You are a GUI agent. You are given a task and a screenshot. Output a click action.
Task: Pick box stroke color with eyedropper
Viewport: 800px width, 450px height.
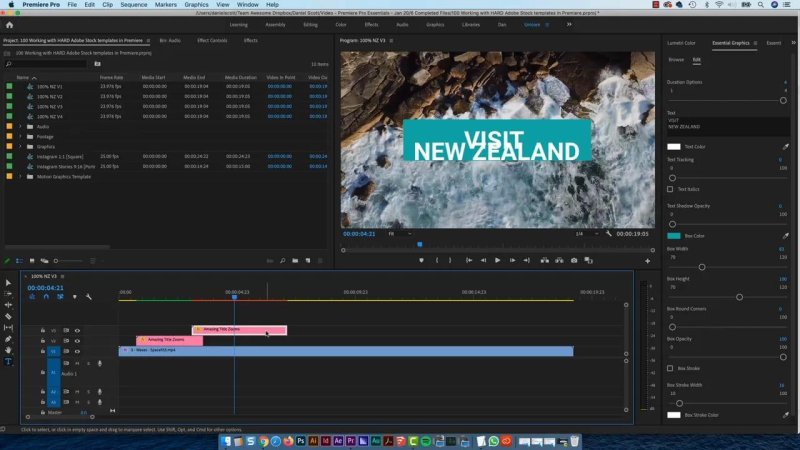(785, 415)
